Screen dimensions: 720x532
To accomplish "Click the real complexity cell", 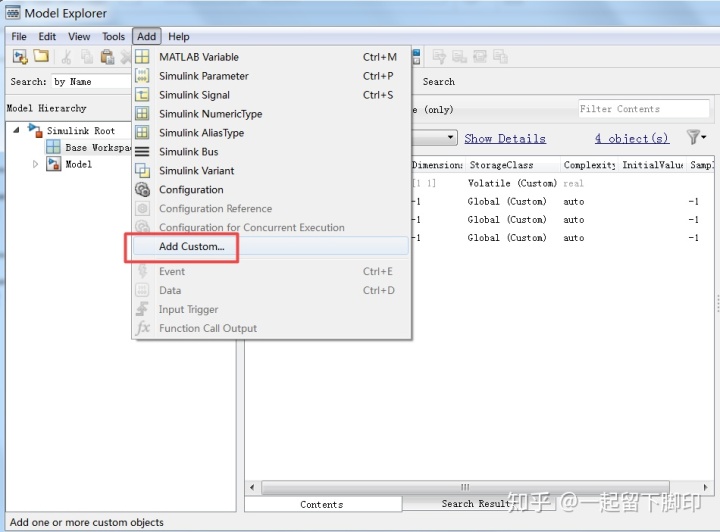I will pos(574,183).
